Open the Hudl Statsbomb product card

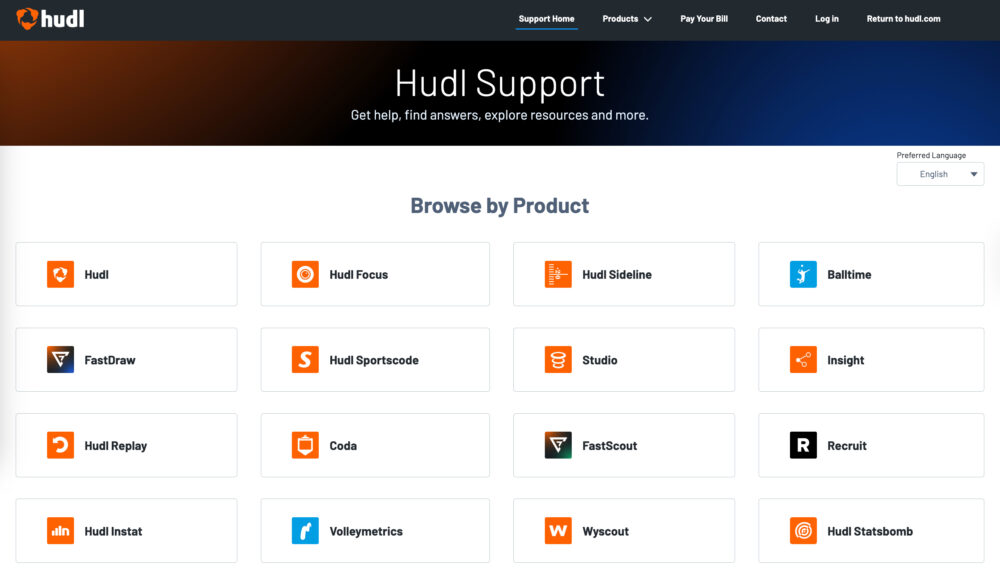tap(870, 531)
